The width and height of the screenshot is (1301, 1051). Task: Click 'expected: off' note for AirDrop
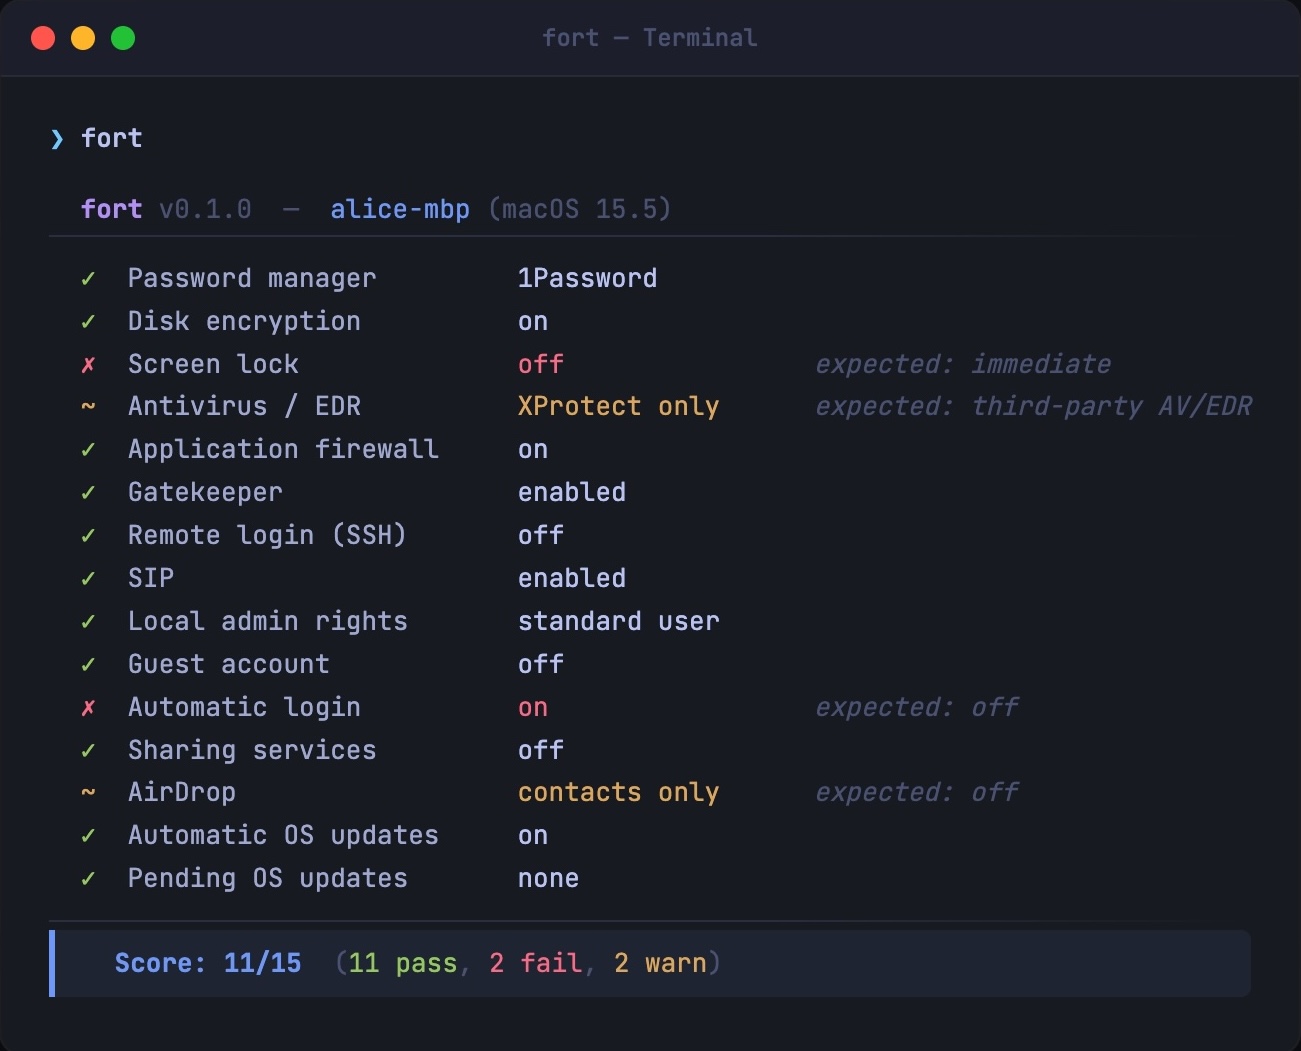[917, 792]
